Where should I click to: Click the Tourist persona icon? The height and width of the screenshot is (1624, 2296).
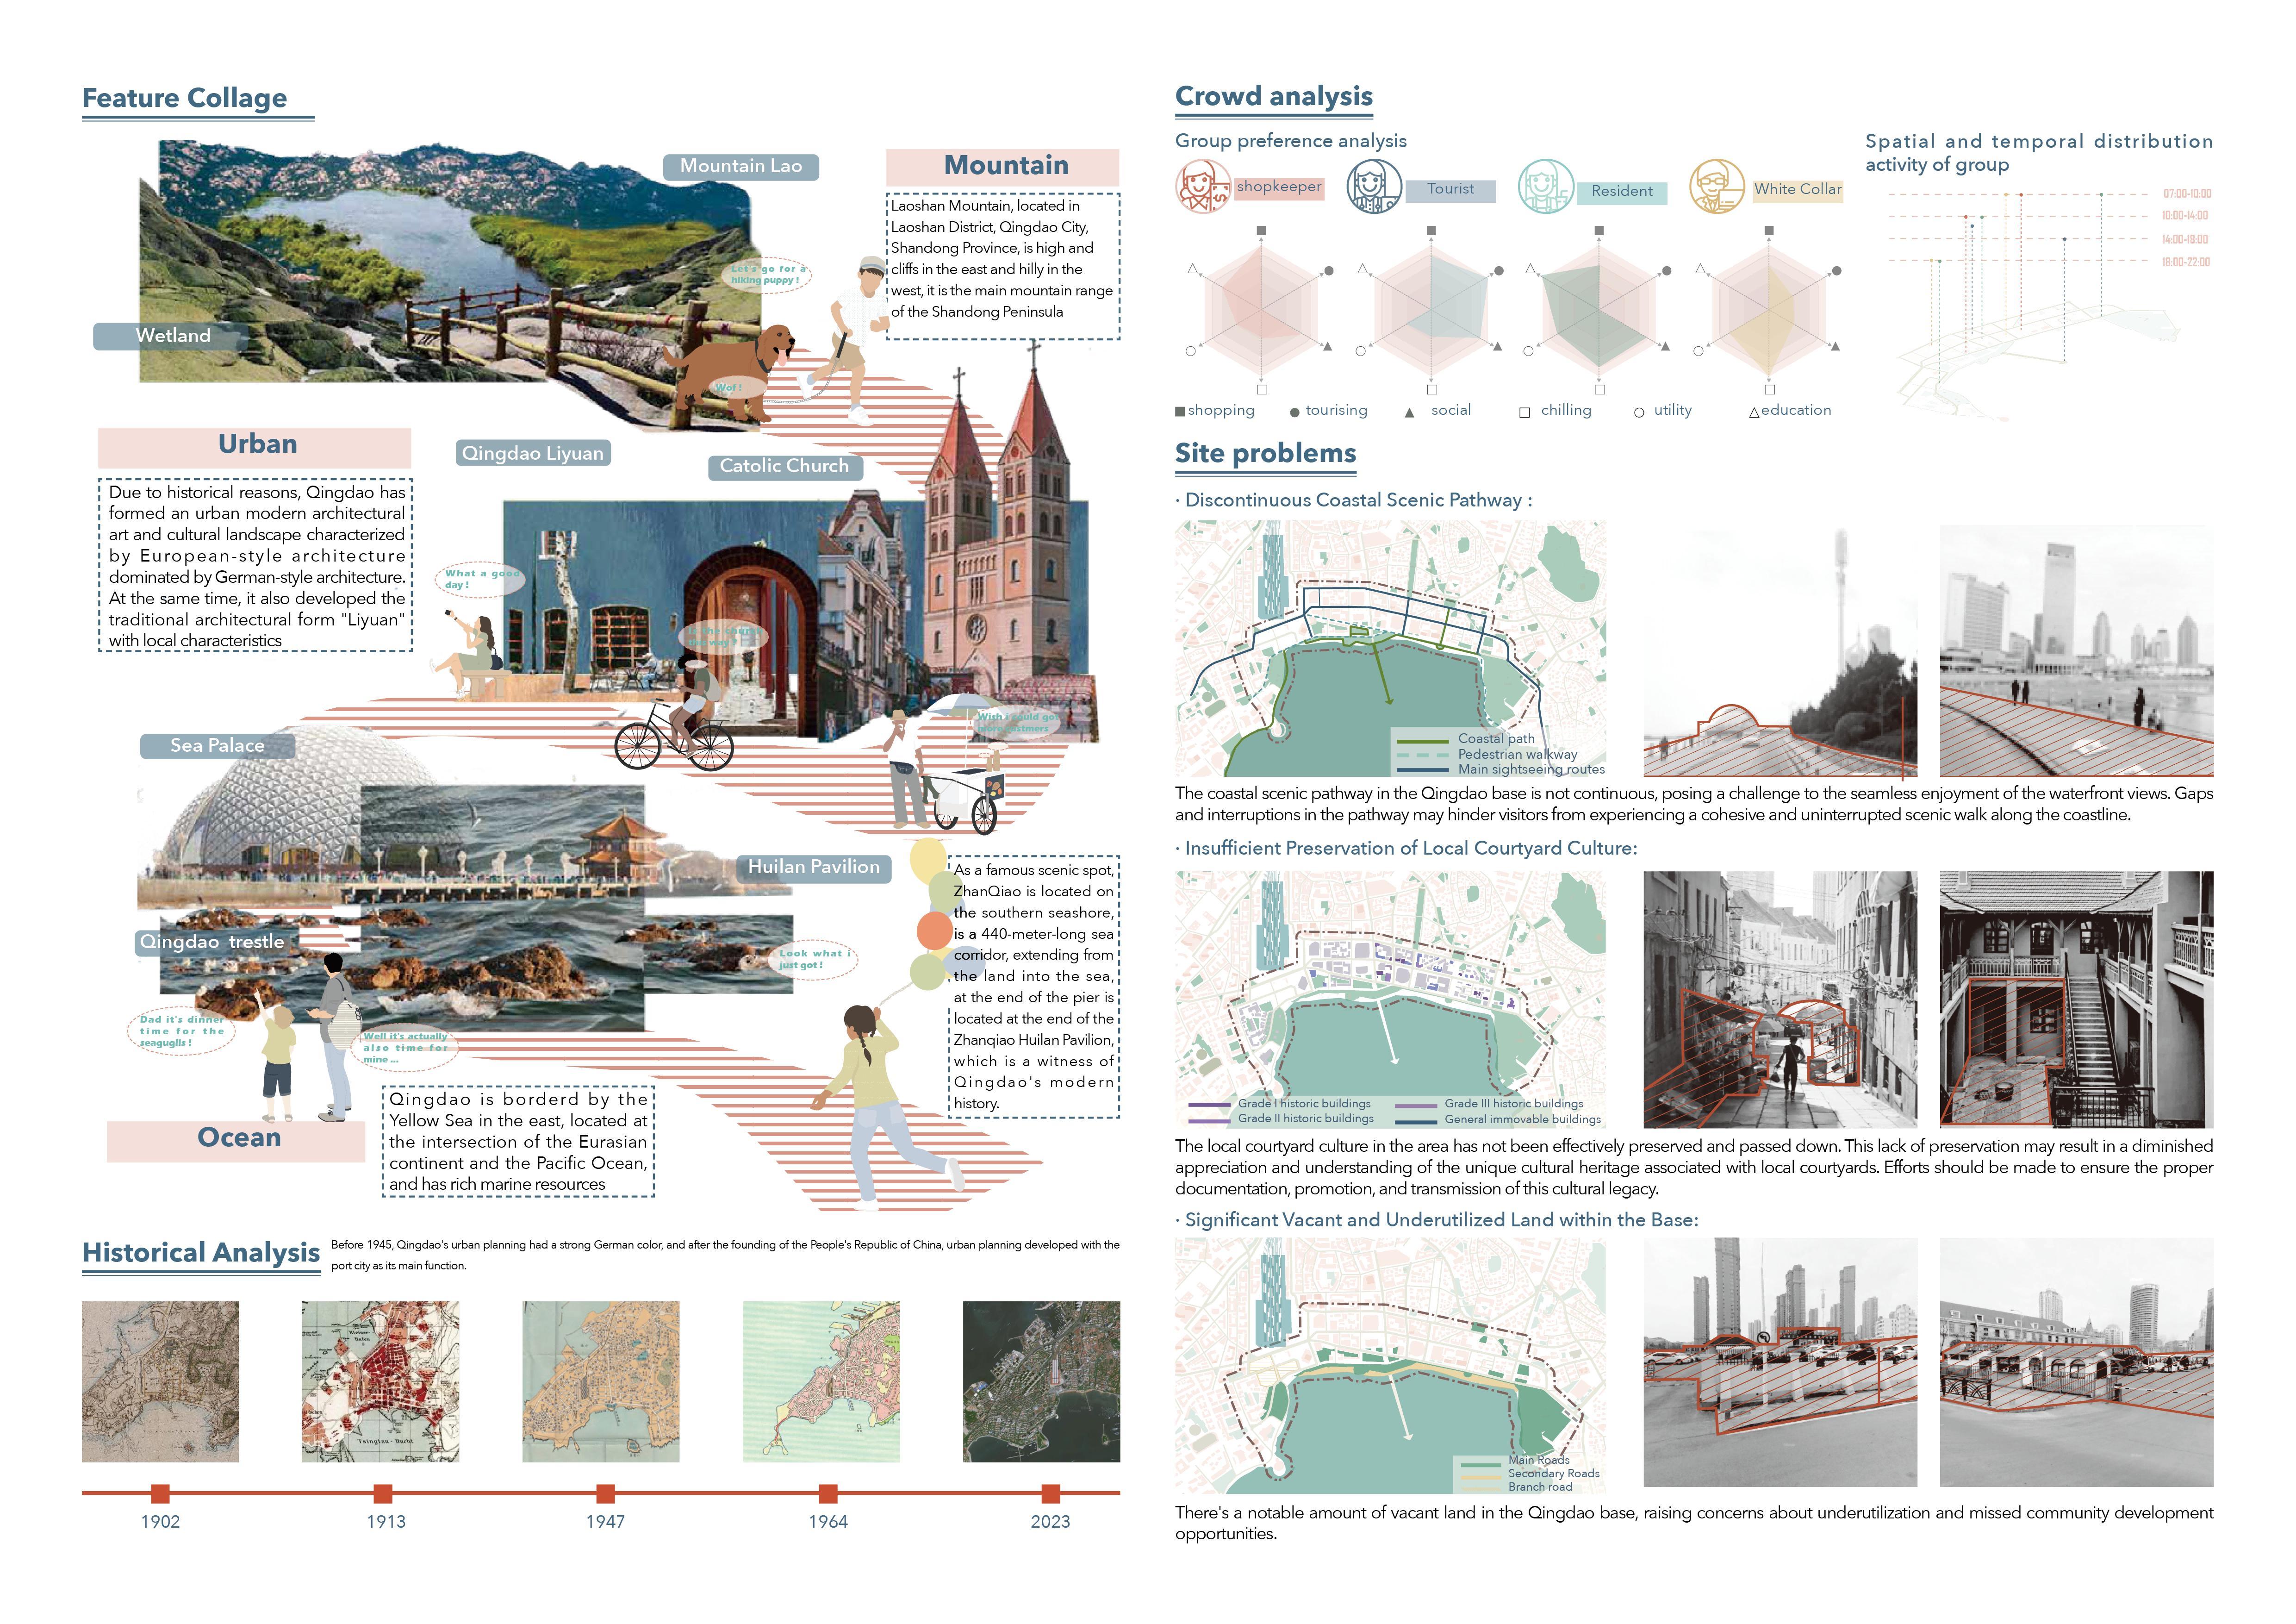click(1374, 186)
